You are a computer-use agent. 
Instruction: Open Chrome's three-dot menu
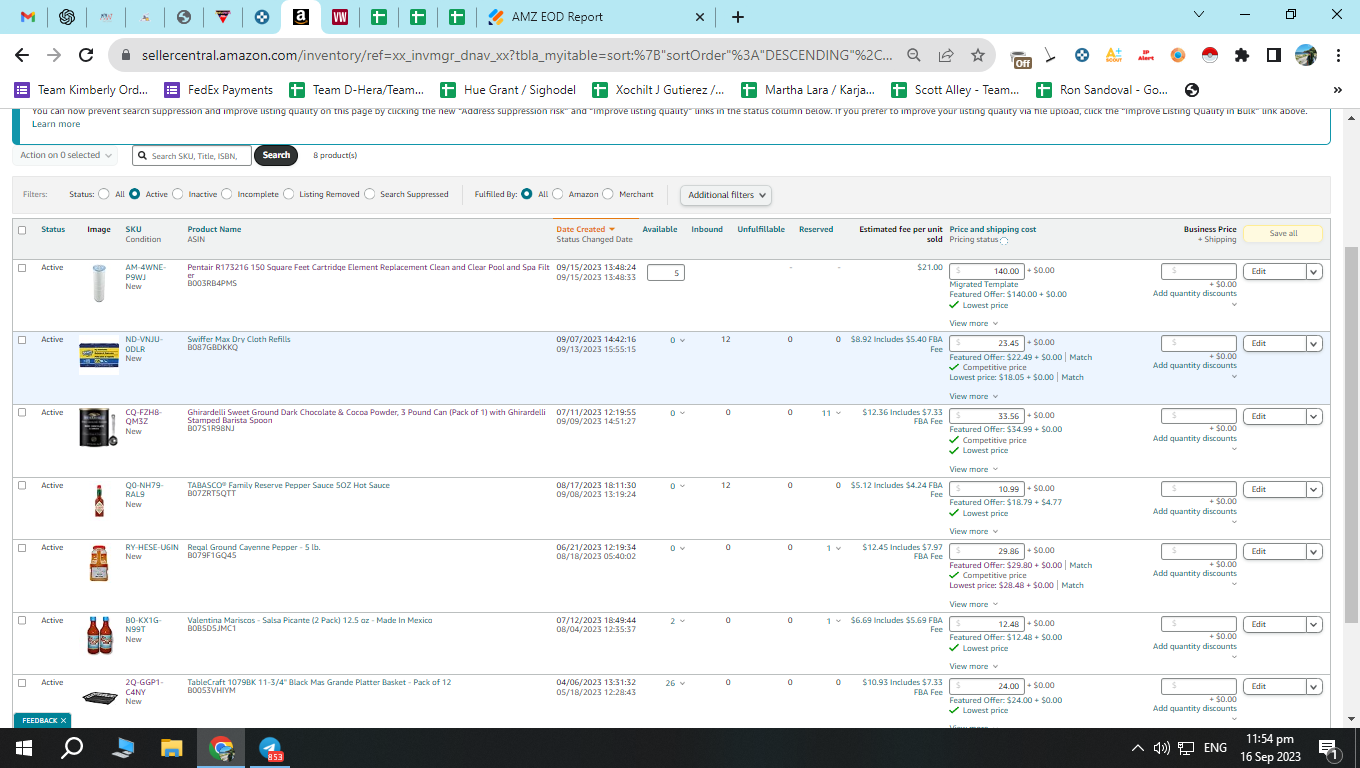pyautogui.click(x=1338, y=55)
